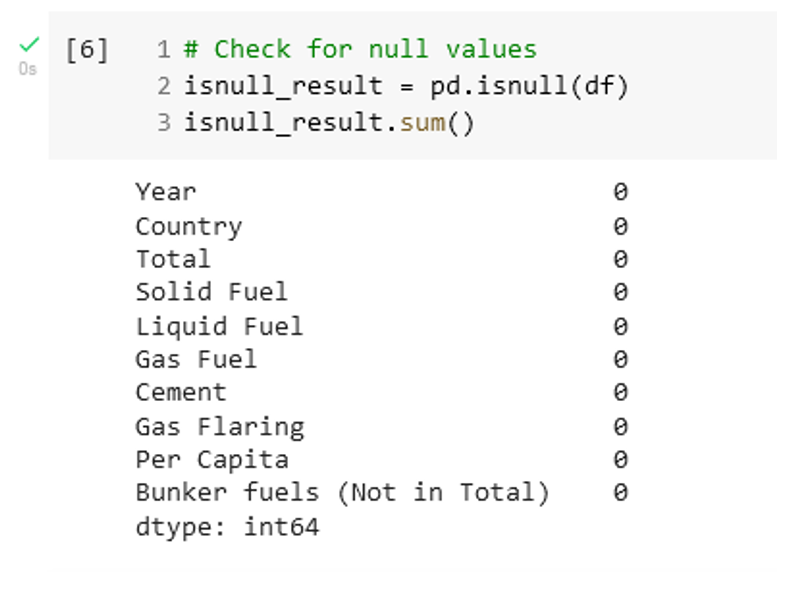Viewport: 804px width, 595px height.
Task: Click the 'Gas Flaring' output row label
Action: click(x=219, y=427)
